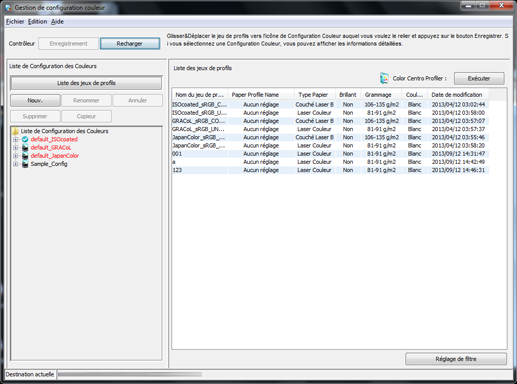Click the default_GRACoL configuration icon
Viewport: 517px width, 384px height.
coord(25,148)
